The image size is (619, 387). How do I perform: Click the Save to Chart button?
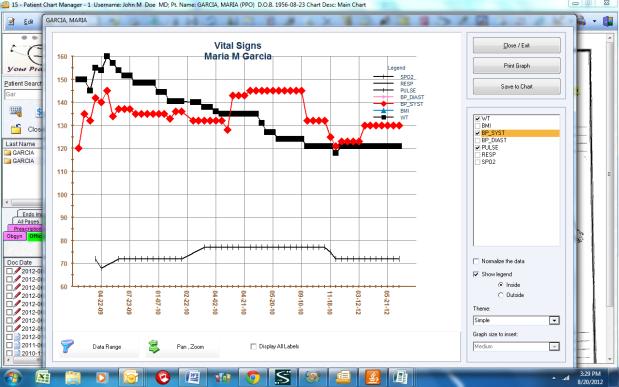[x=516, y=86]
